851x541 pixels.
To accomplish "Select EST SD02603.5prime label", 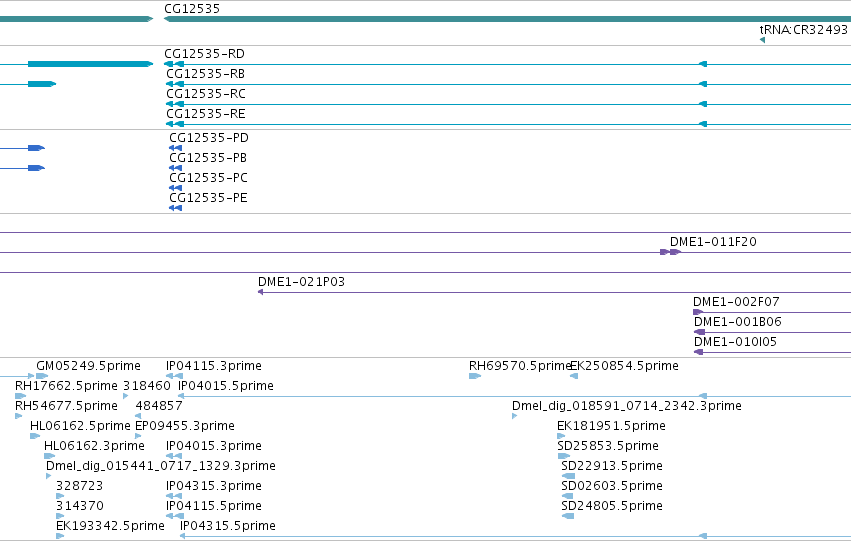I will pos(612,487).
